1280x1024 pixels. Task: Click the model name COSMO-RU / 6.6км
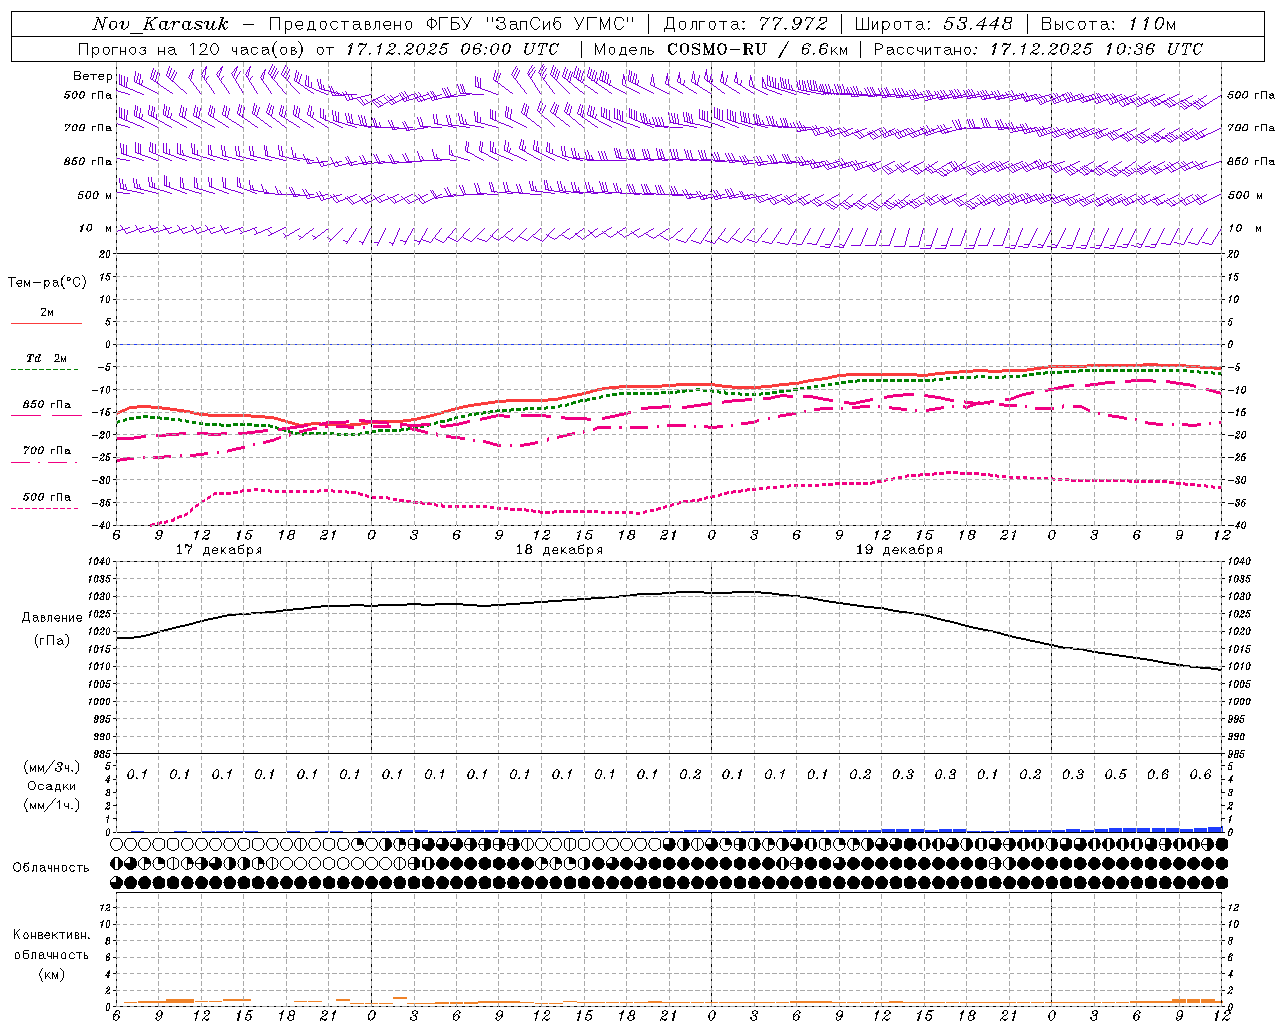click(758, 49)
